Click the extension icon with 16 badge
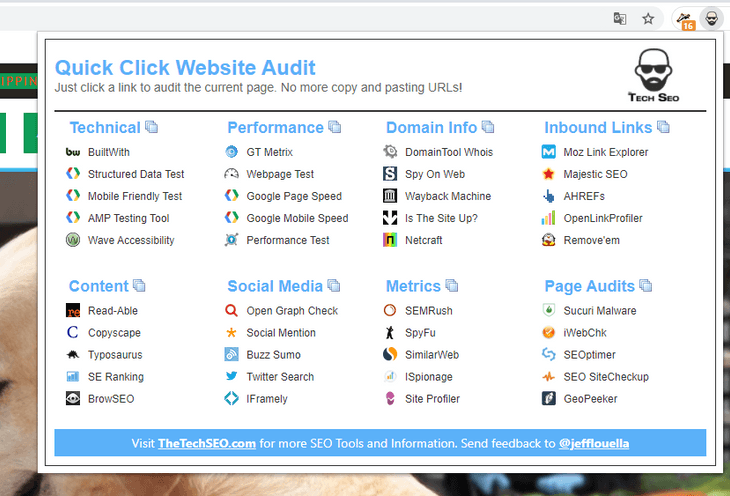 point(685,20)
